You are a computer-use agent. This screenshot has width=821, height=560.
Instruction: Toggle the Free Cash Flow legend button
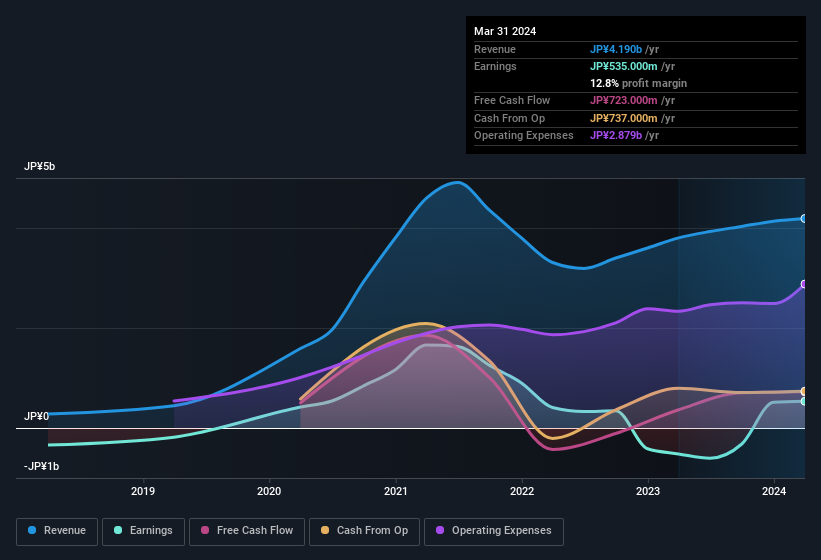pos(247,531)
